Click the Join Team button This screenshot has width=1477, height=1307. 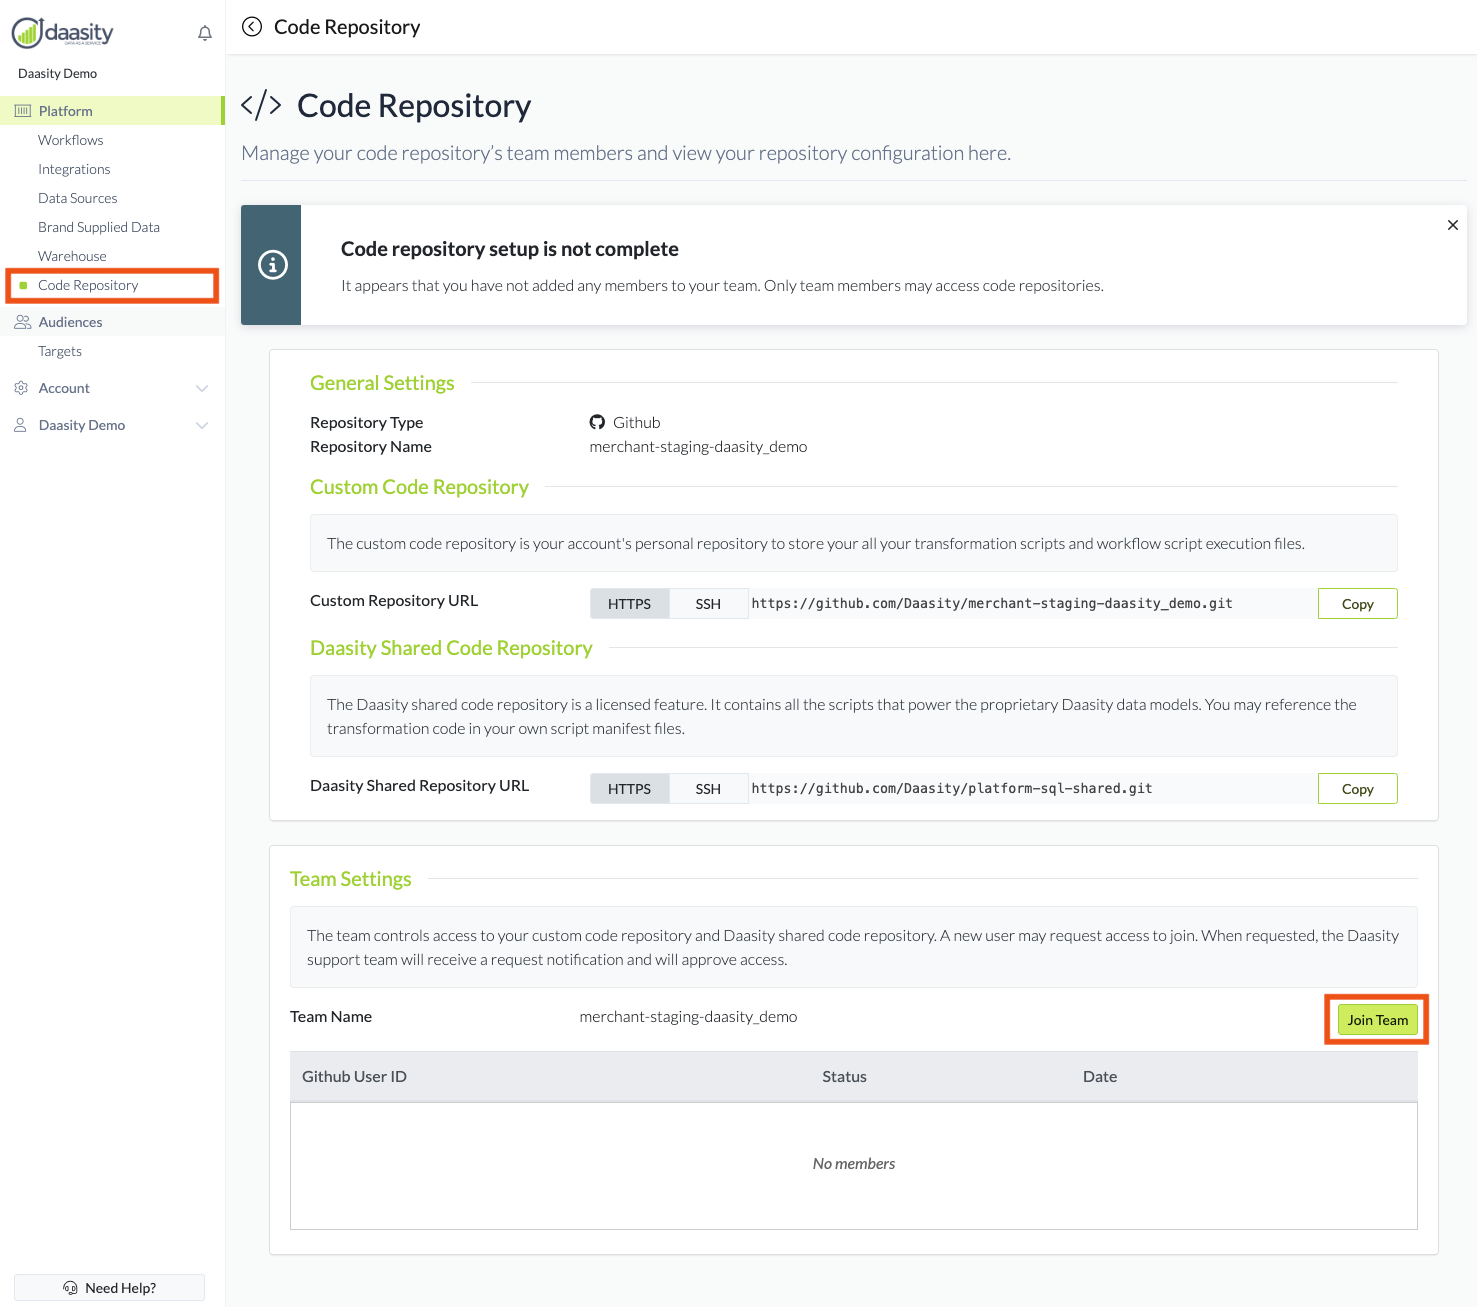(1377, 1020)
